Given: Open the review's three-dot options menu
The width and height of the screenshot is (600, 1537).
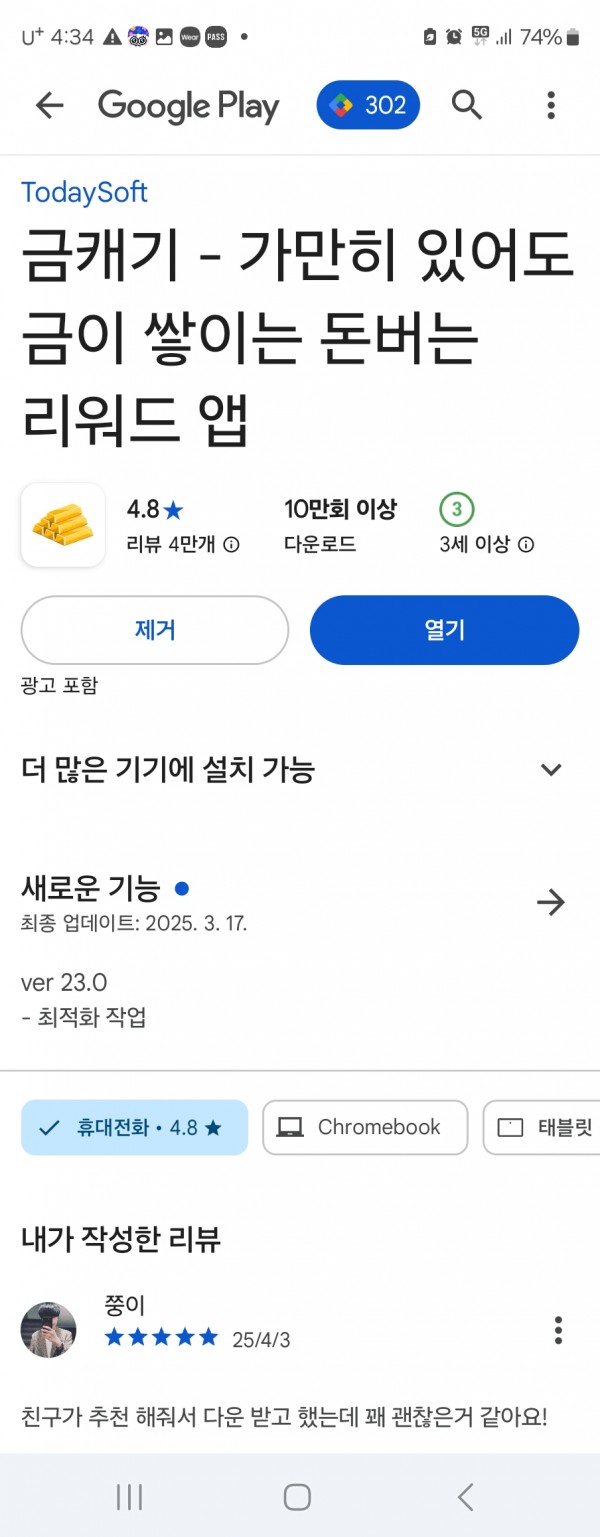Looking at the screenshot, I should coord(558,1330).
